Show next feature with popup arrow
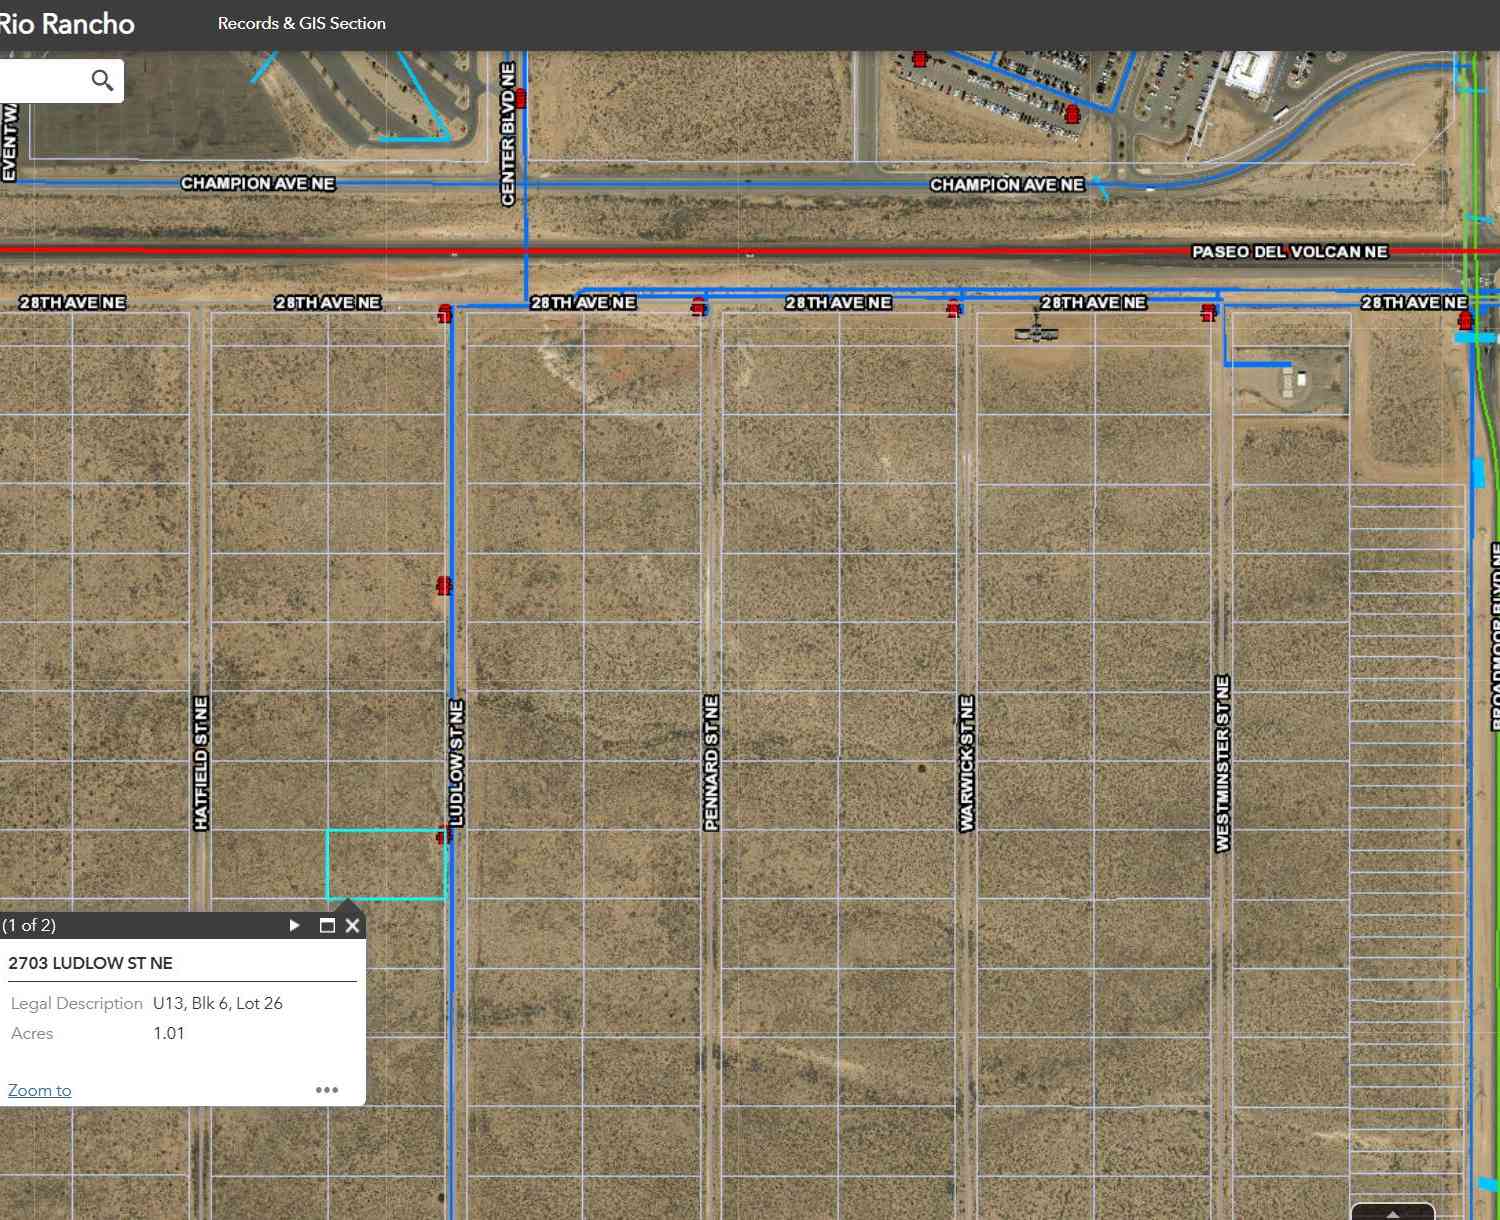The image size is (1500, 1220). (x=294, y=925)
